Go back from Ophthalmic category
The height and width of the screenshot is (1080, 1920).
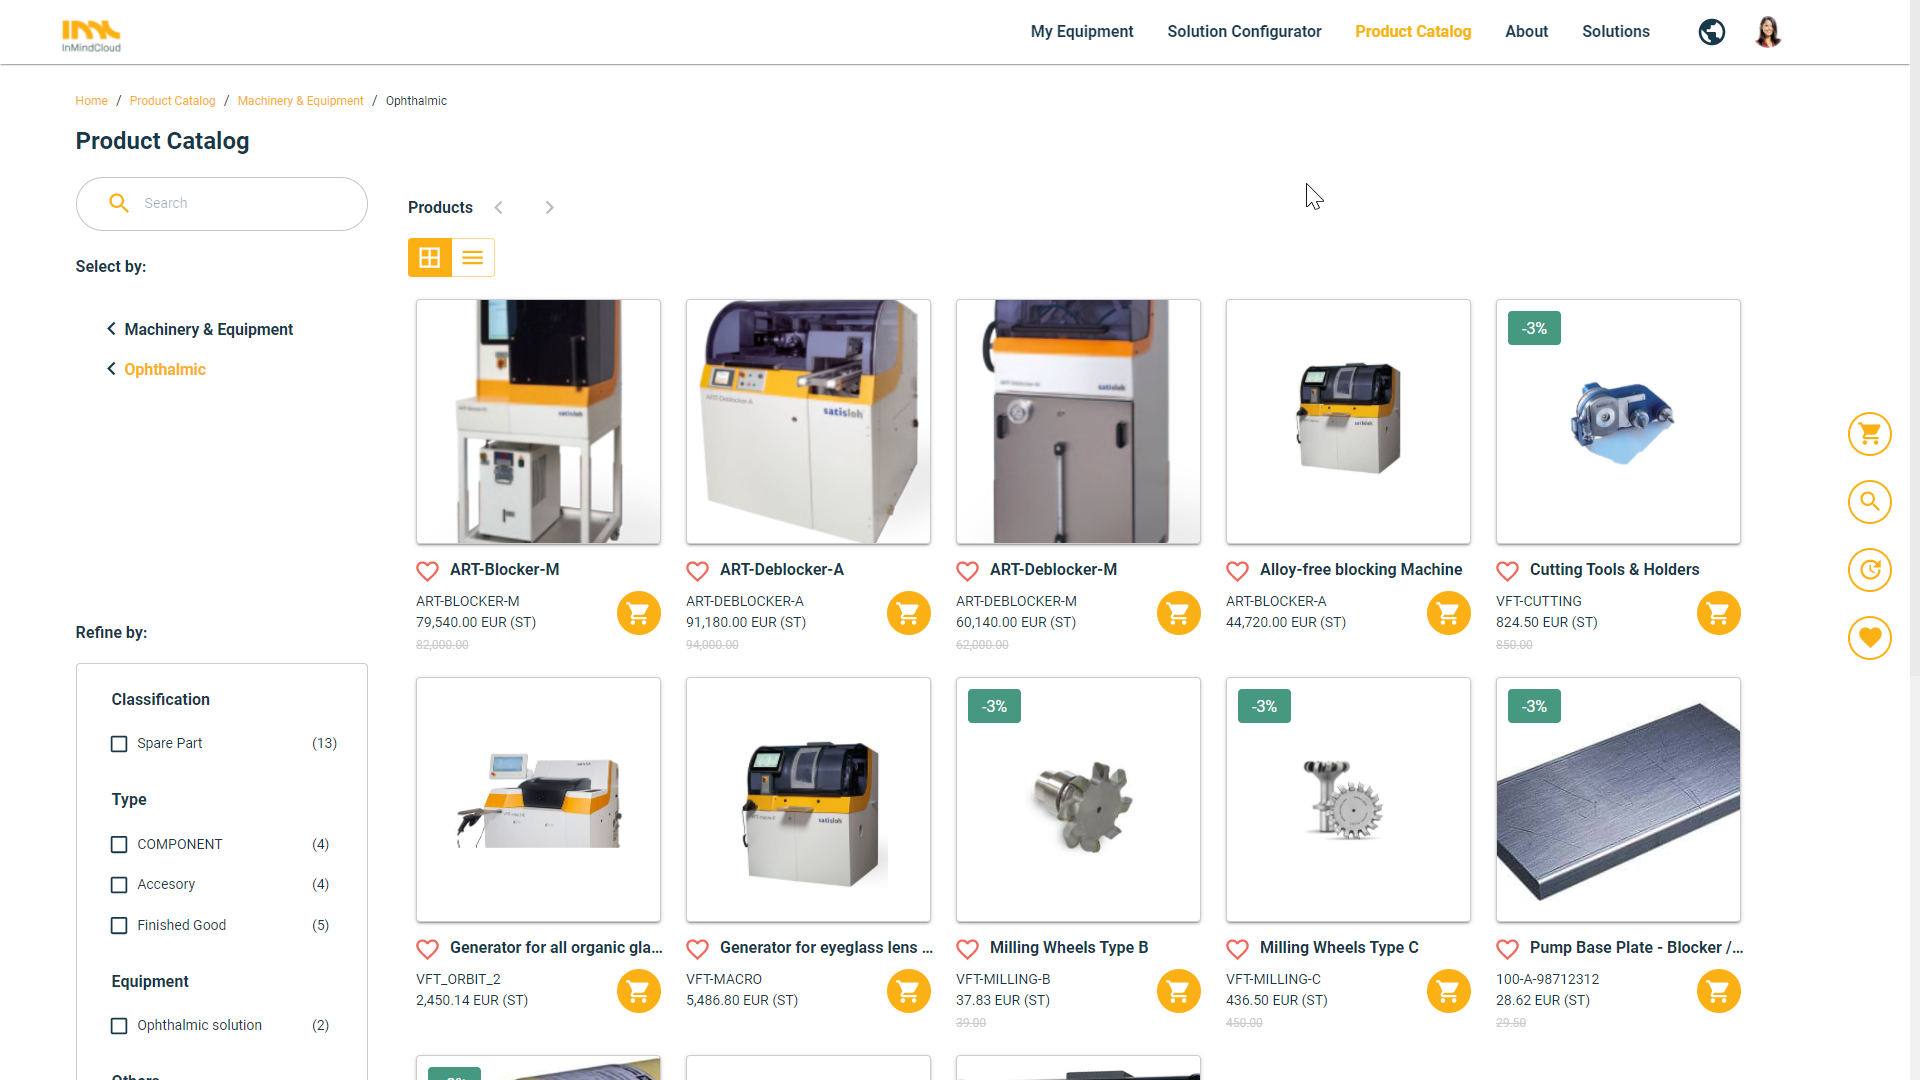tap(111, 369)
